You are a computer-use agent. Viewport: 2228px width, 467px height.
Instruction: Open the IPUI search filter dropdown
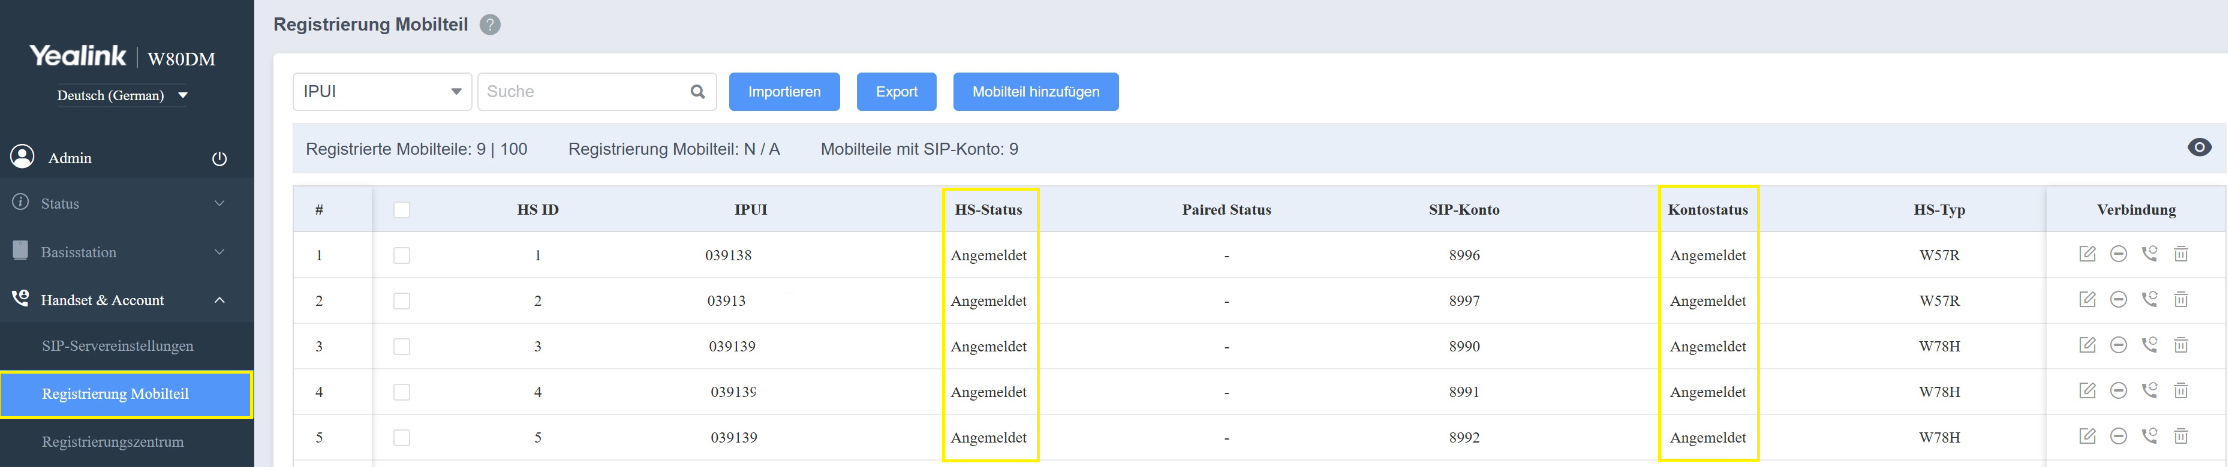381,92
